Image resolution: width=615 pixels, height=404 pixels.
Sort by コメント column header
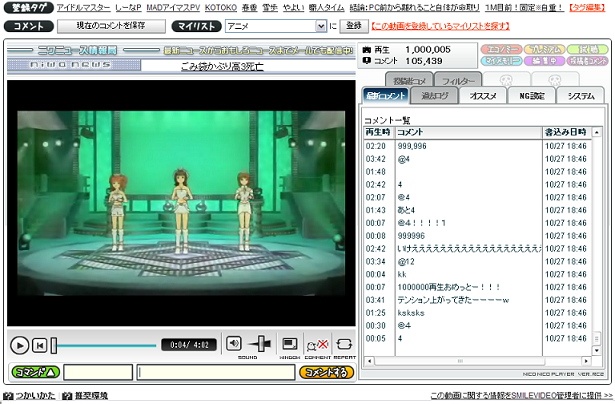click(x=468, y=132)
